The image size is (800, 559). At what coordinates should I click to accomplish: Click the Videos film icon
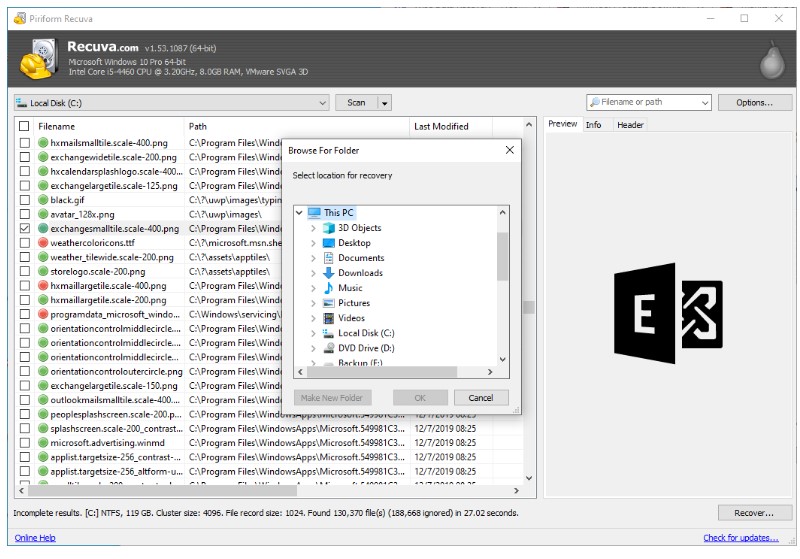[x=329, y=318]
